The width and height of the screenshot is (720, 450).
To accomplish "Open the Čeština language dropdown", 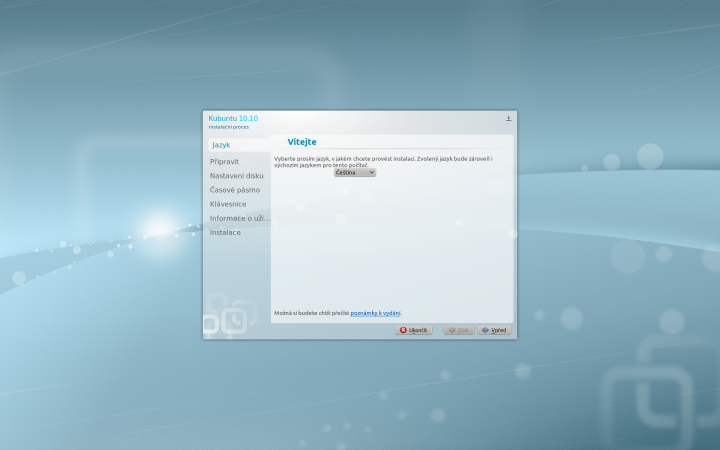I will (x=354, y=173).
